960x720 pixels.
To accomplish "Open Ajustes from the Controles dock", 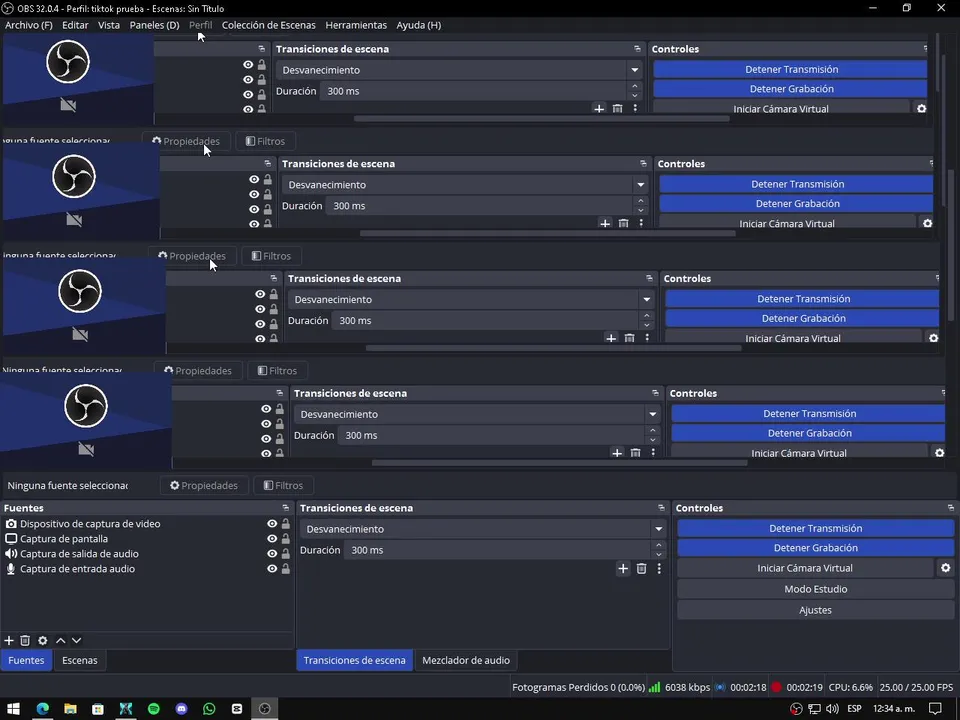I will (x=816, y=610).
